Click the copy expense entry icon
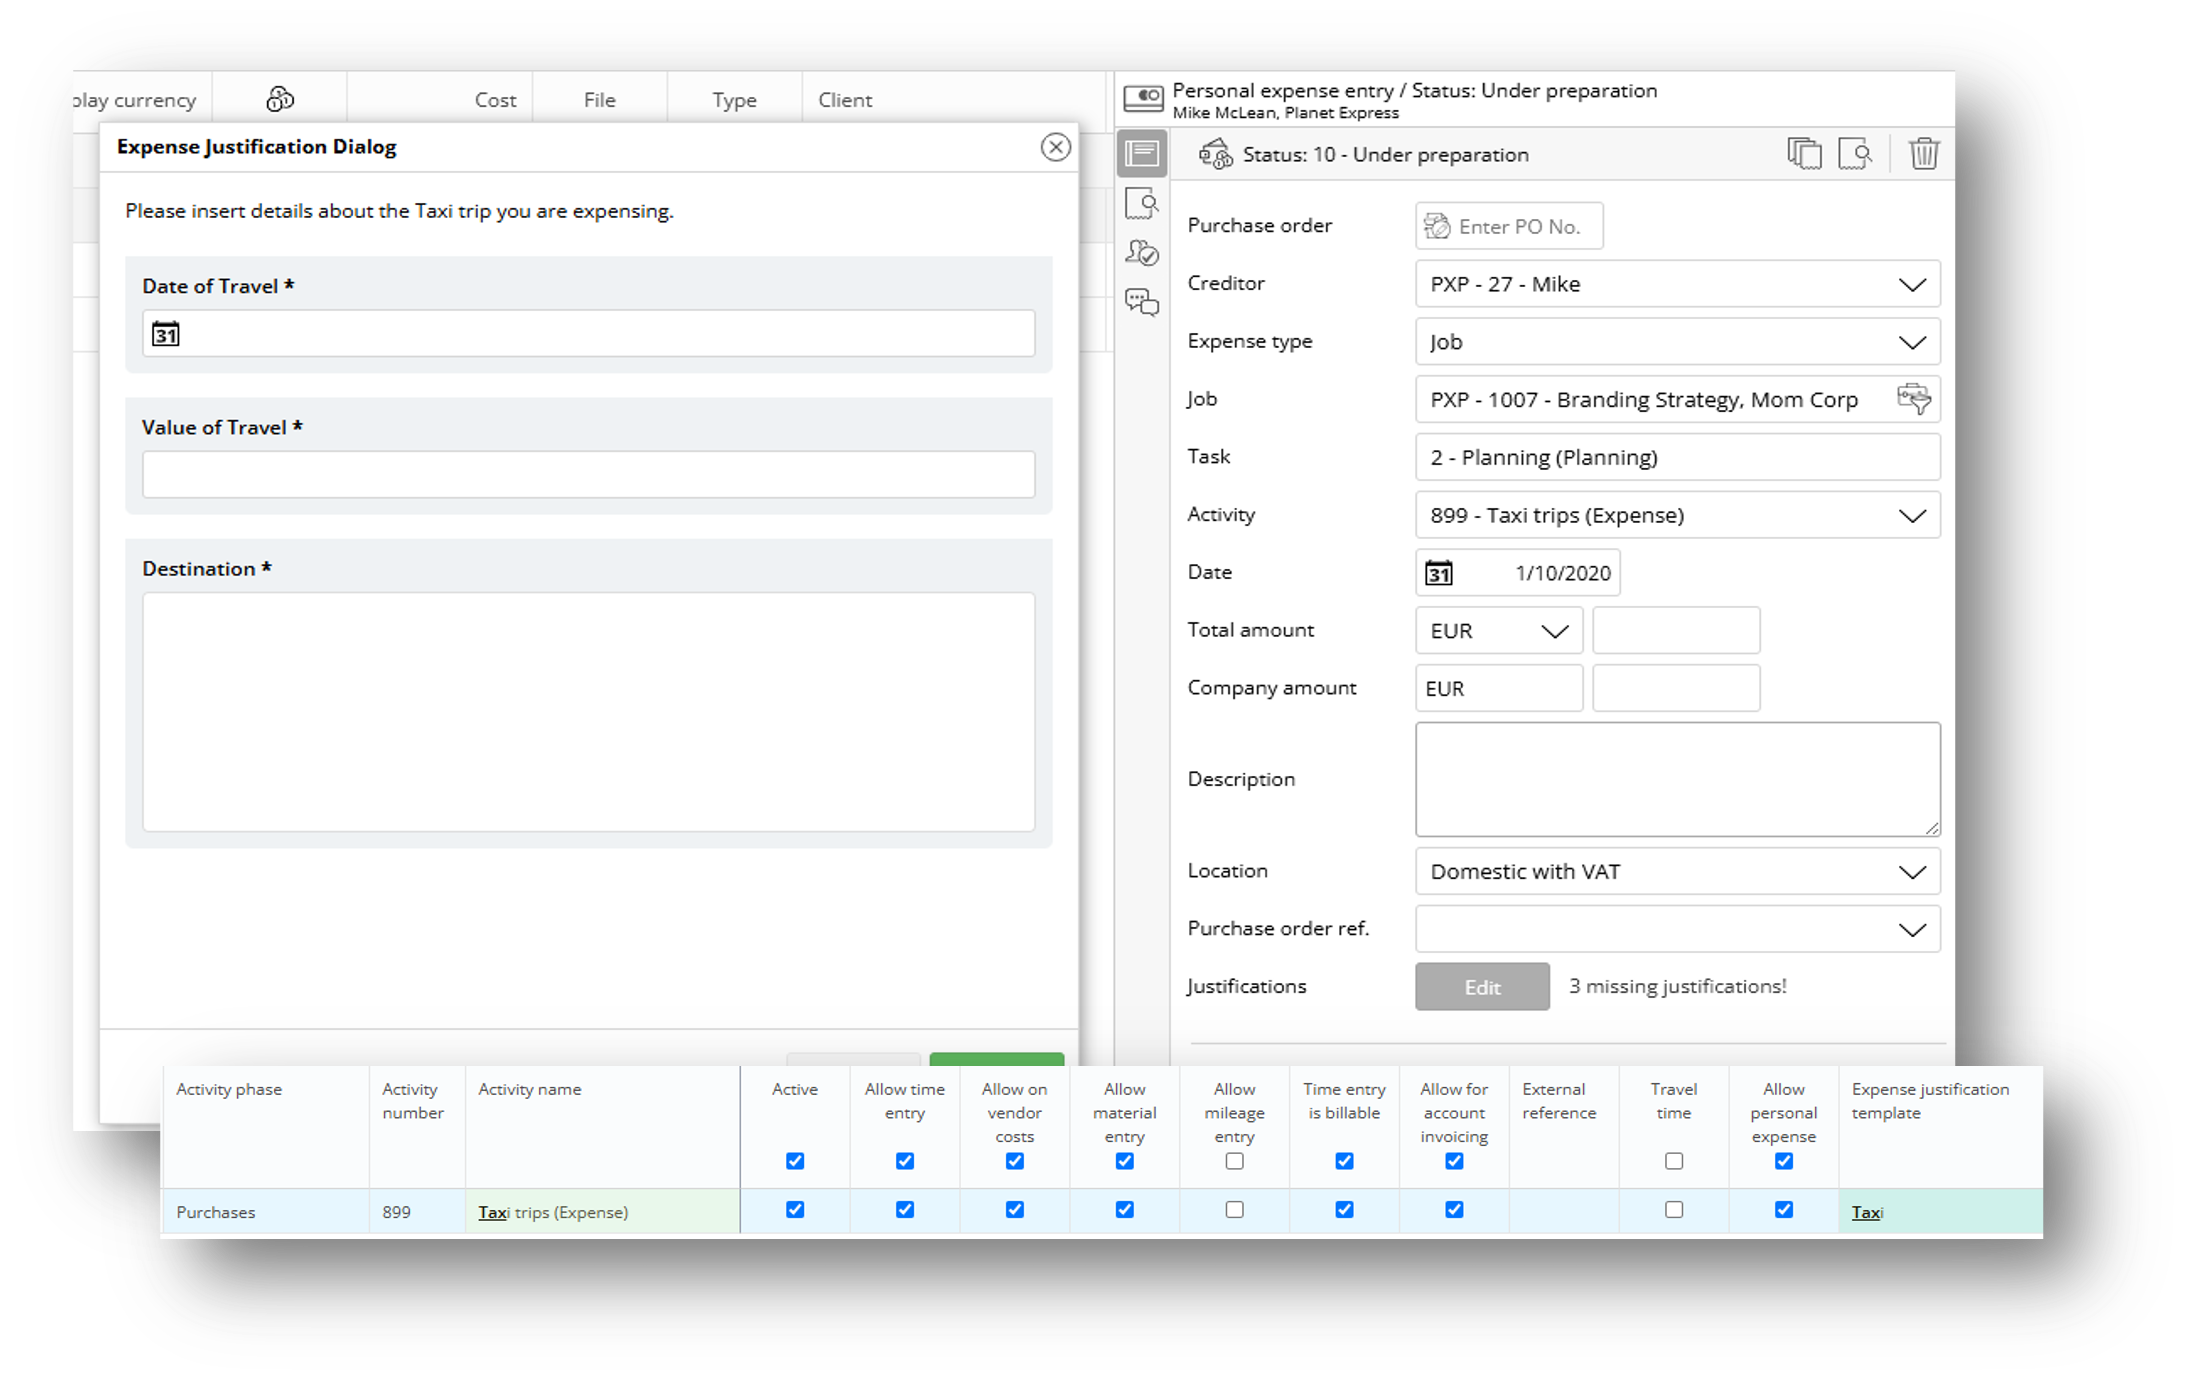The height and width of the screenshot is (1388, 2190). point(1804,154)
